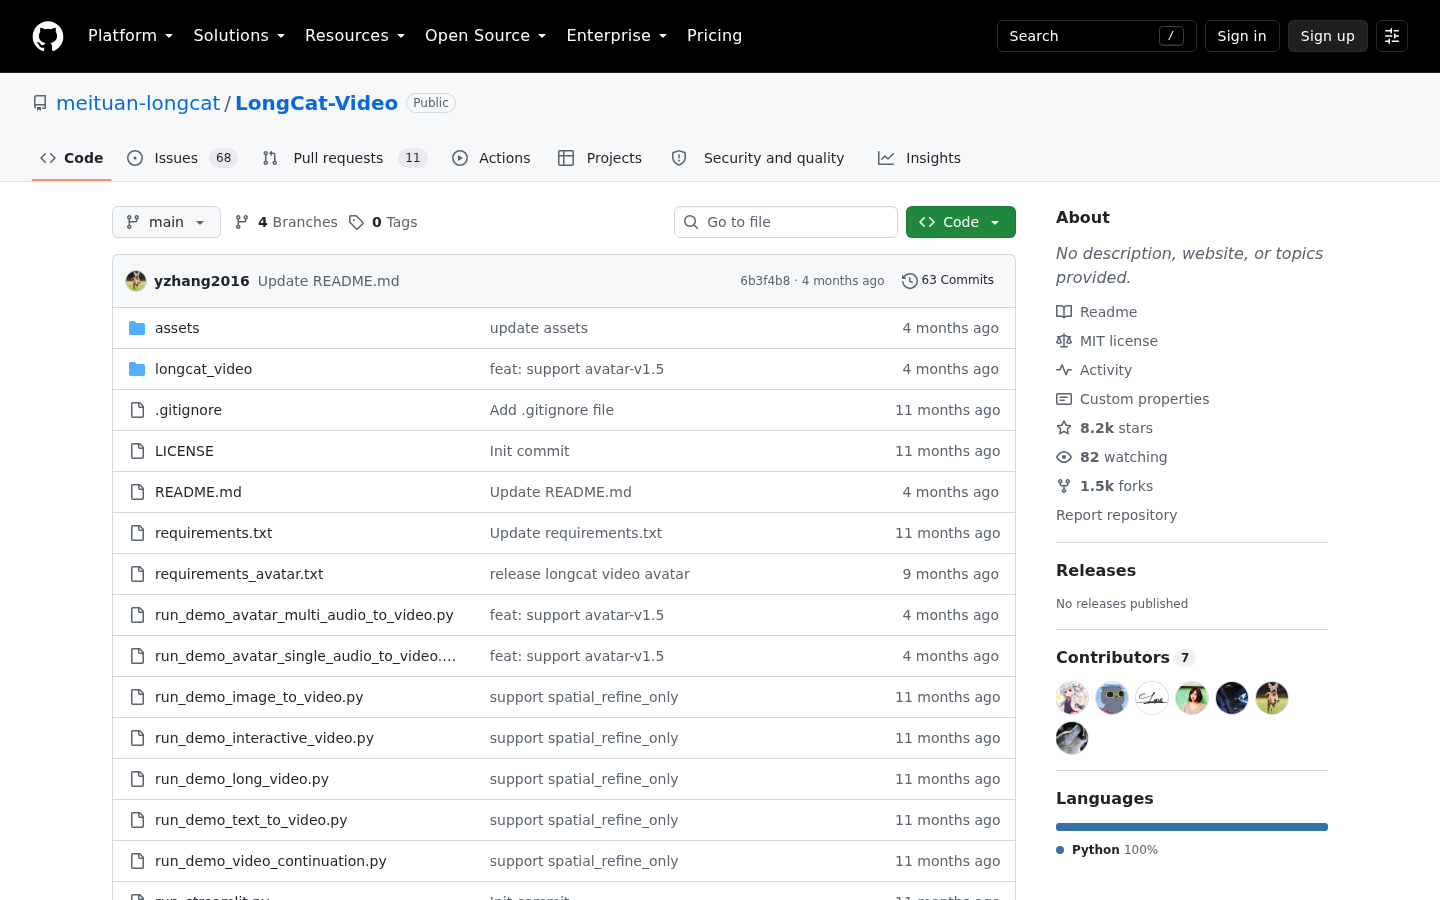Click the file icon next to README.md
The image size is (1440, 900).
137,492
